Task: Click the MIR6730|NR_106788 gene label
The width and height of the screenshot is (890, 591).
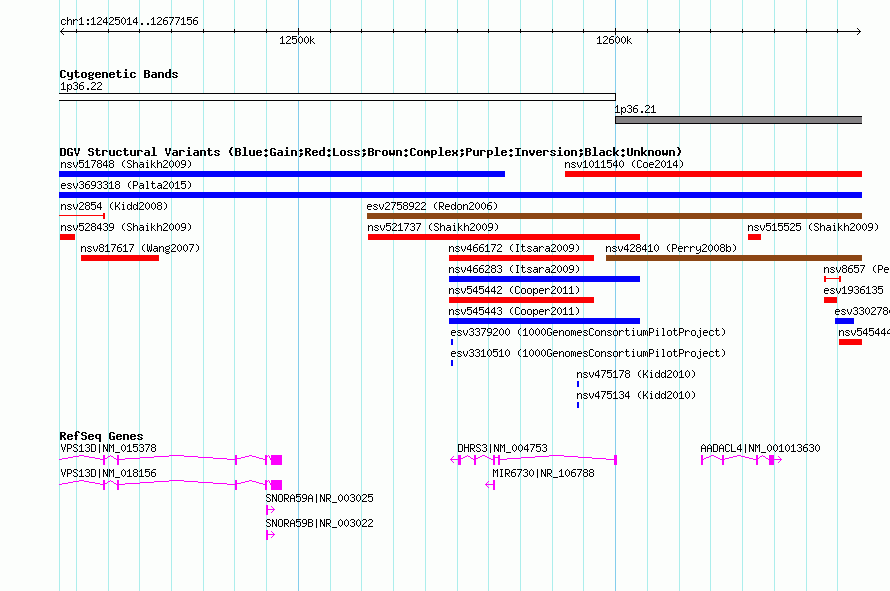Action: (543, 473)
